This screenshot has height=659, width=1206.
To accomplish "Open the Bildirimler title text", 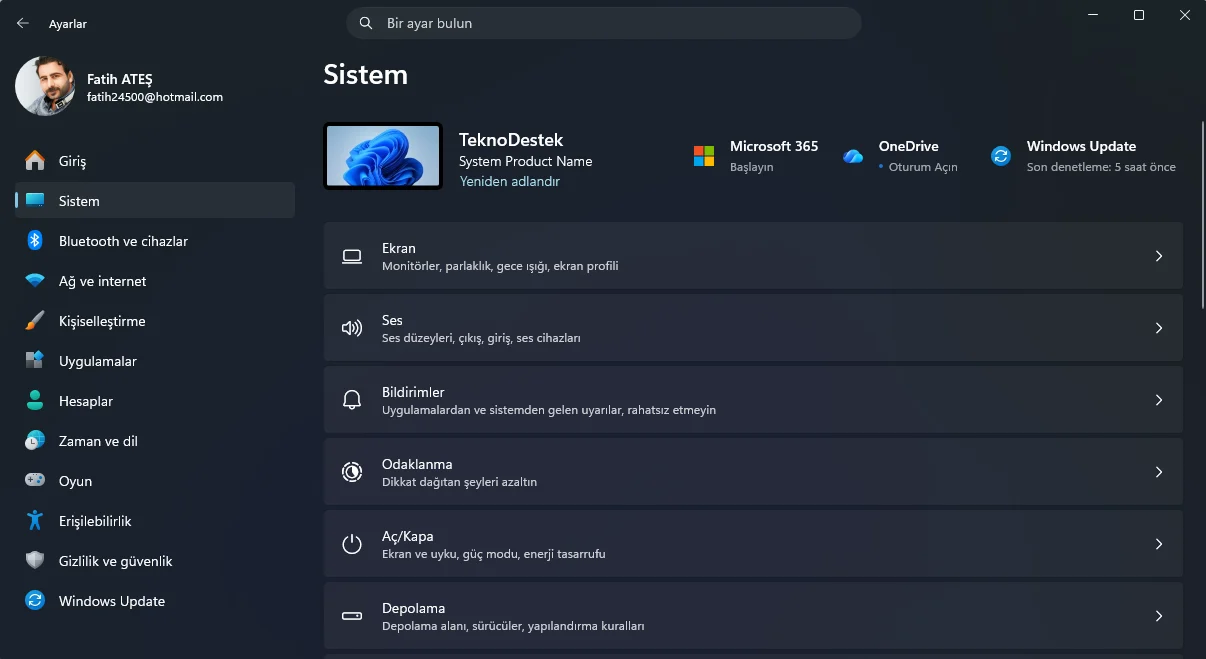I will [413, 392].
